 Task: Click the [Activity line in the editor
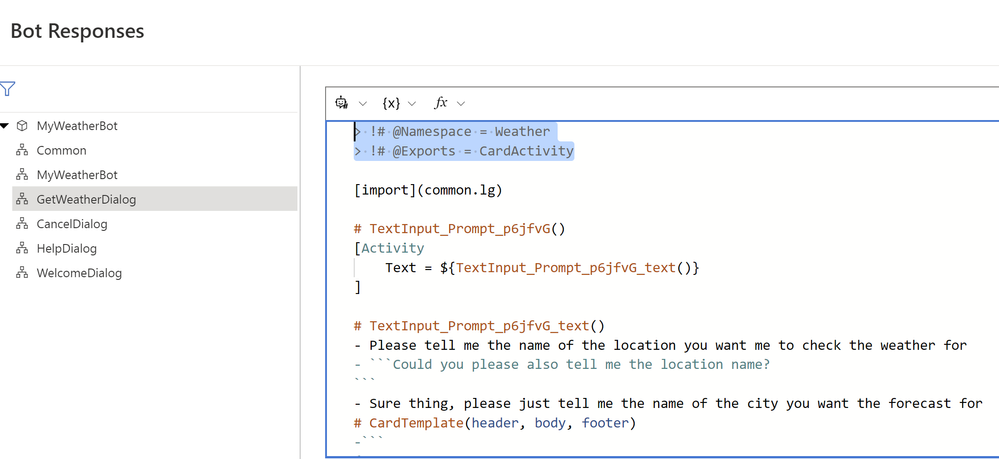point(389,248)
